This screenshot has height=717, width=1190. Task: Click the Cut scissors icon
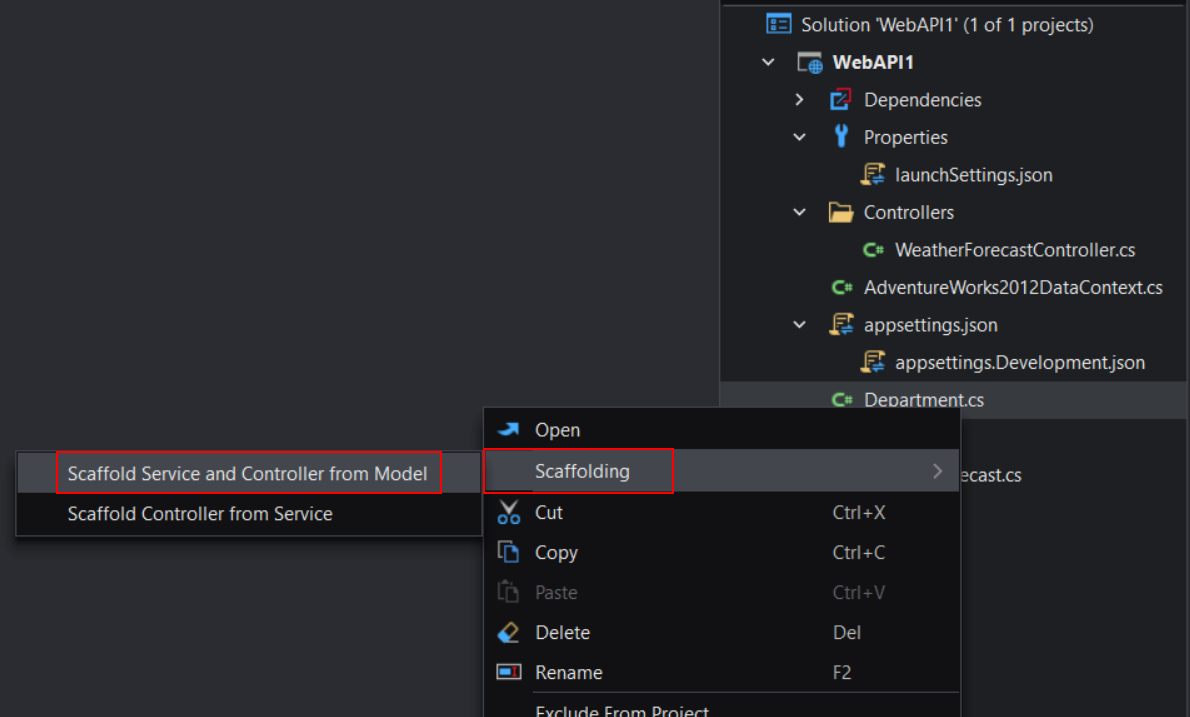tap(509, 513)
